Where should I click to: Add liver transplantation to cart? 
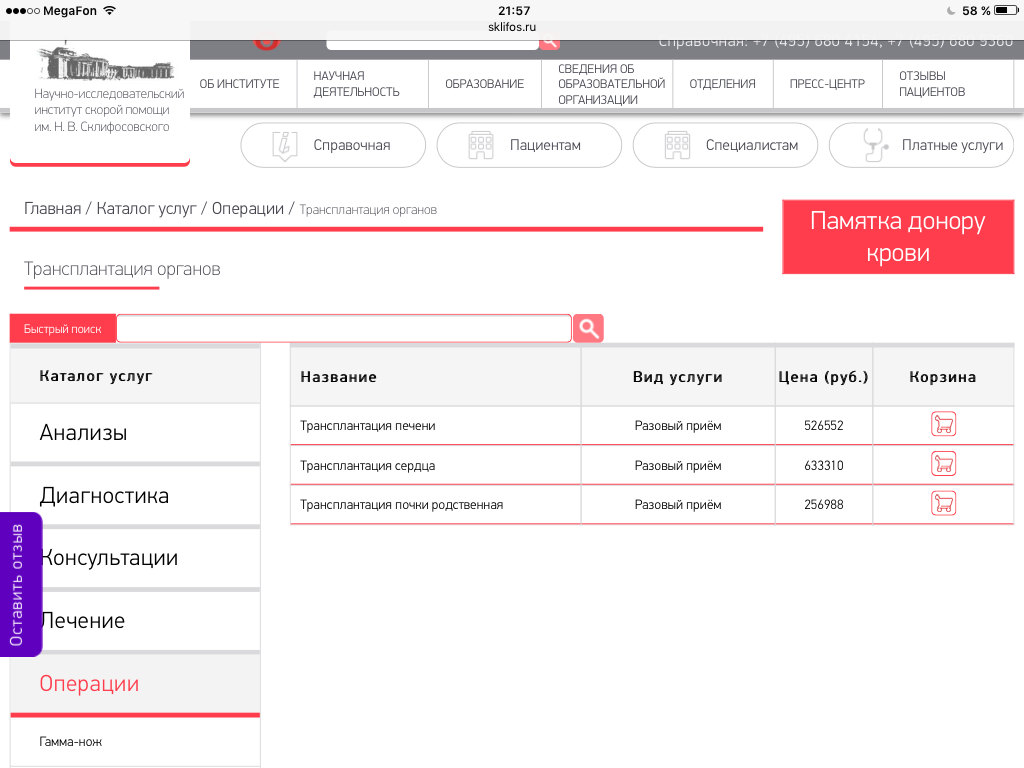pos(943,425)
